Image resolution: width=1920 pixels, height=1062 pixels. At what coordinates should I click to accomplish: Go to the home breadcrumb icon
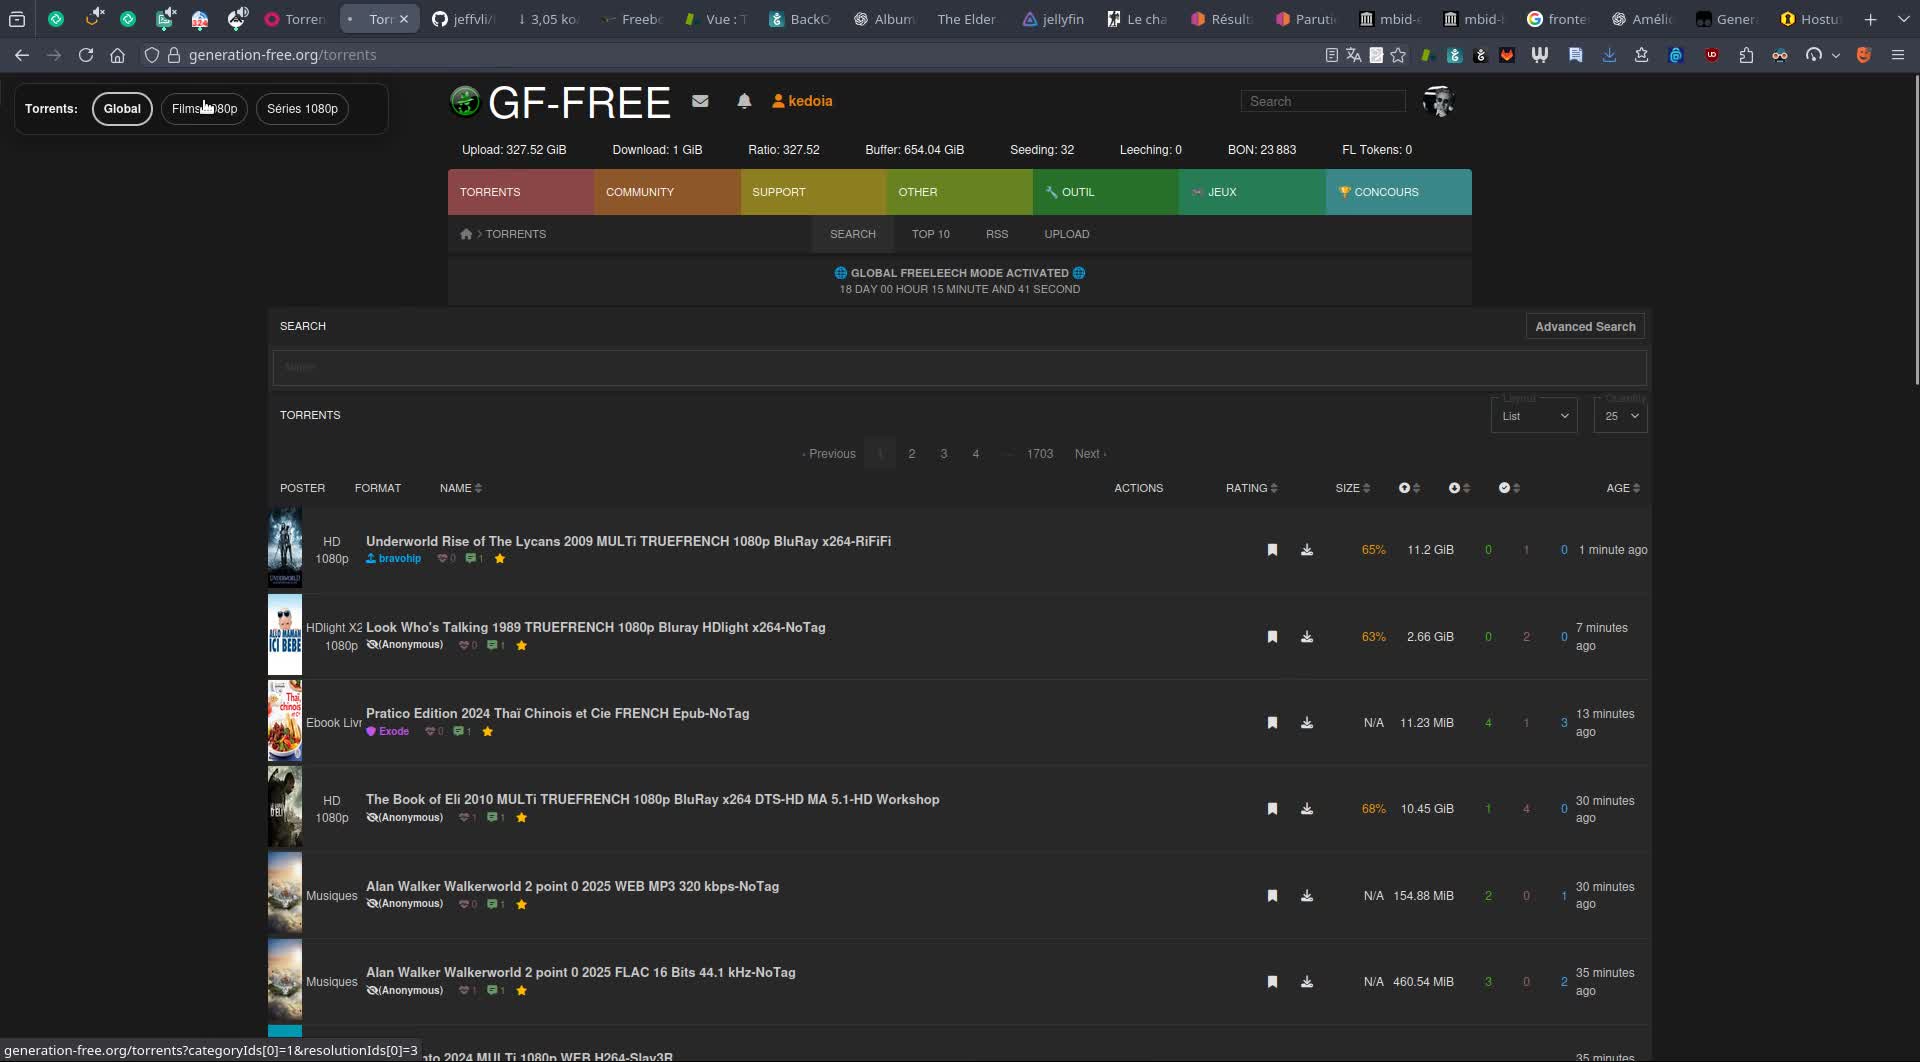click(x=465, y=234)
